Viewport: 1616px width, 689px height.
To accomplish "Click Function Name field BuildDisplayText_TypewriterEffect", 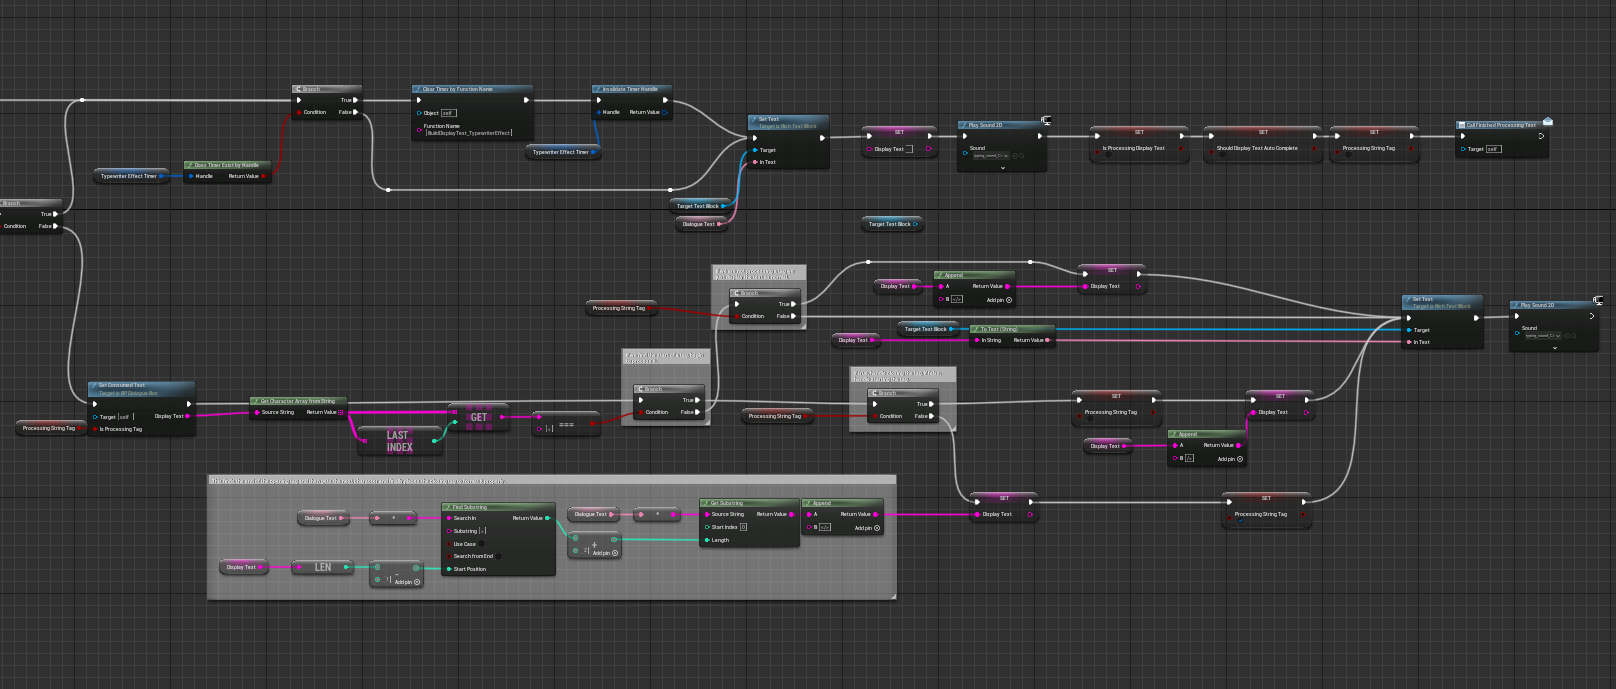I will click(469, 133).
